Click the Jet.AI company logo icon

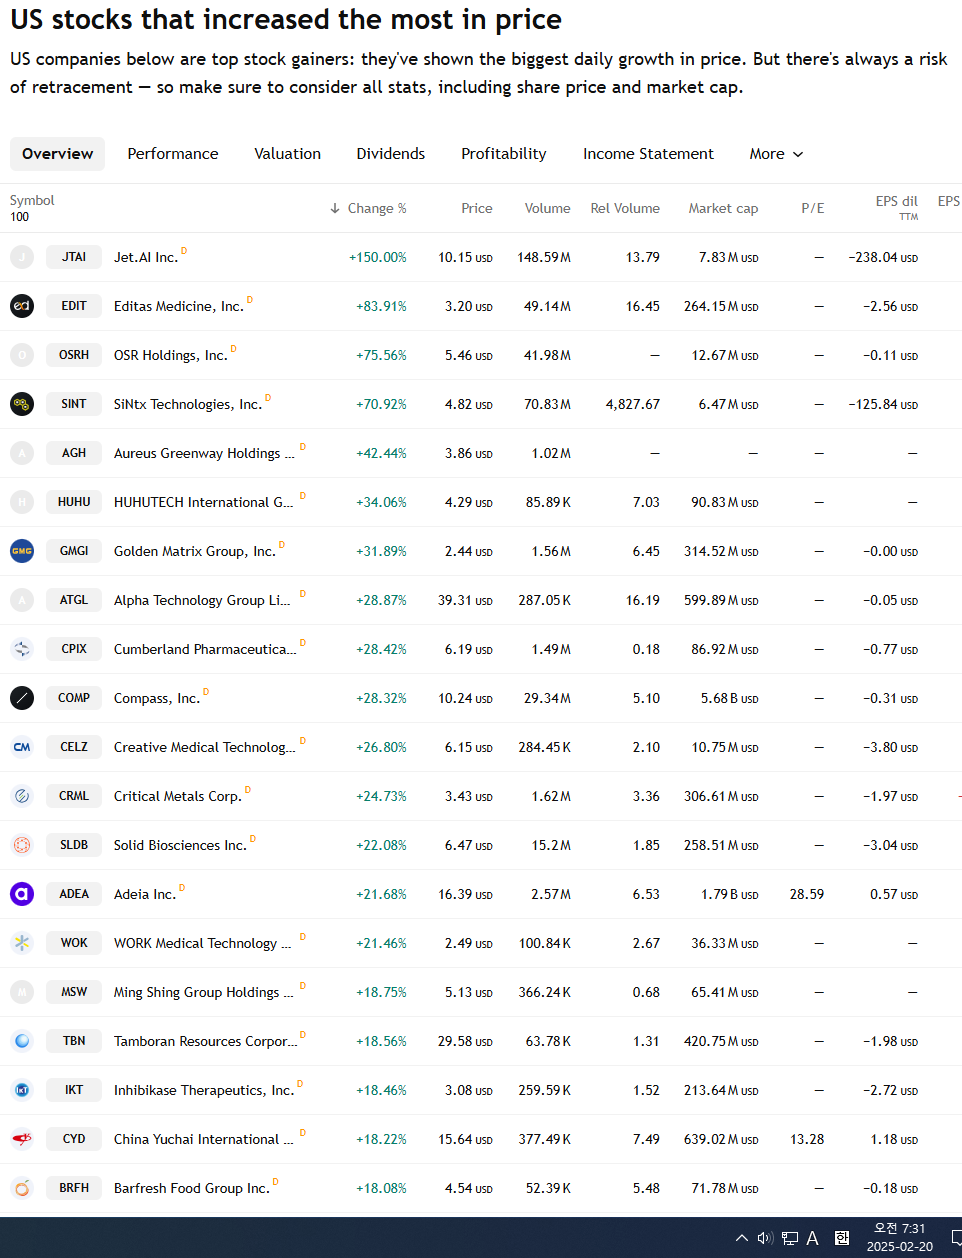pos(22,257)
